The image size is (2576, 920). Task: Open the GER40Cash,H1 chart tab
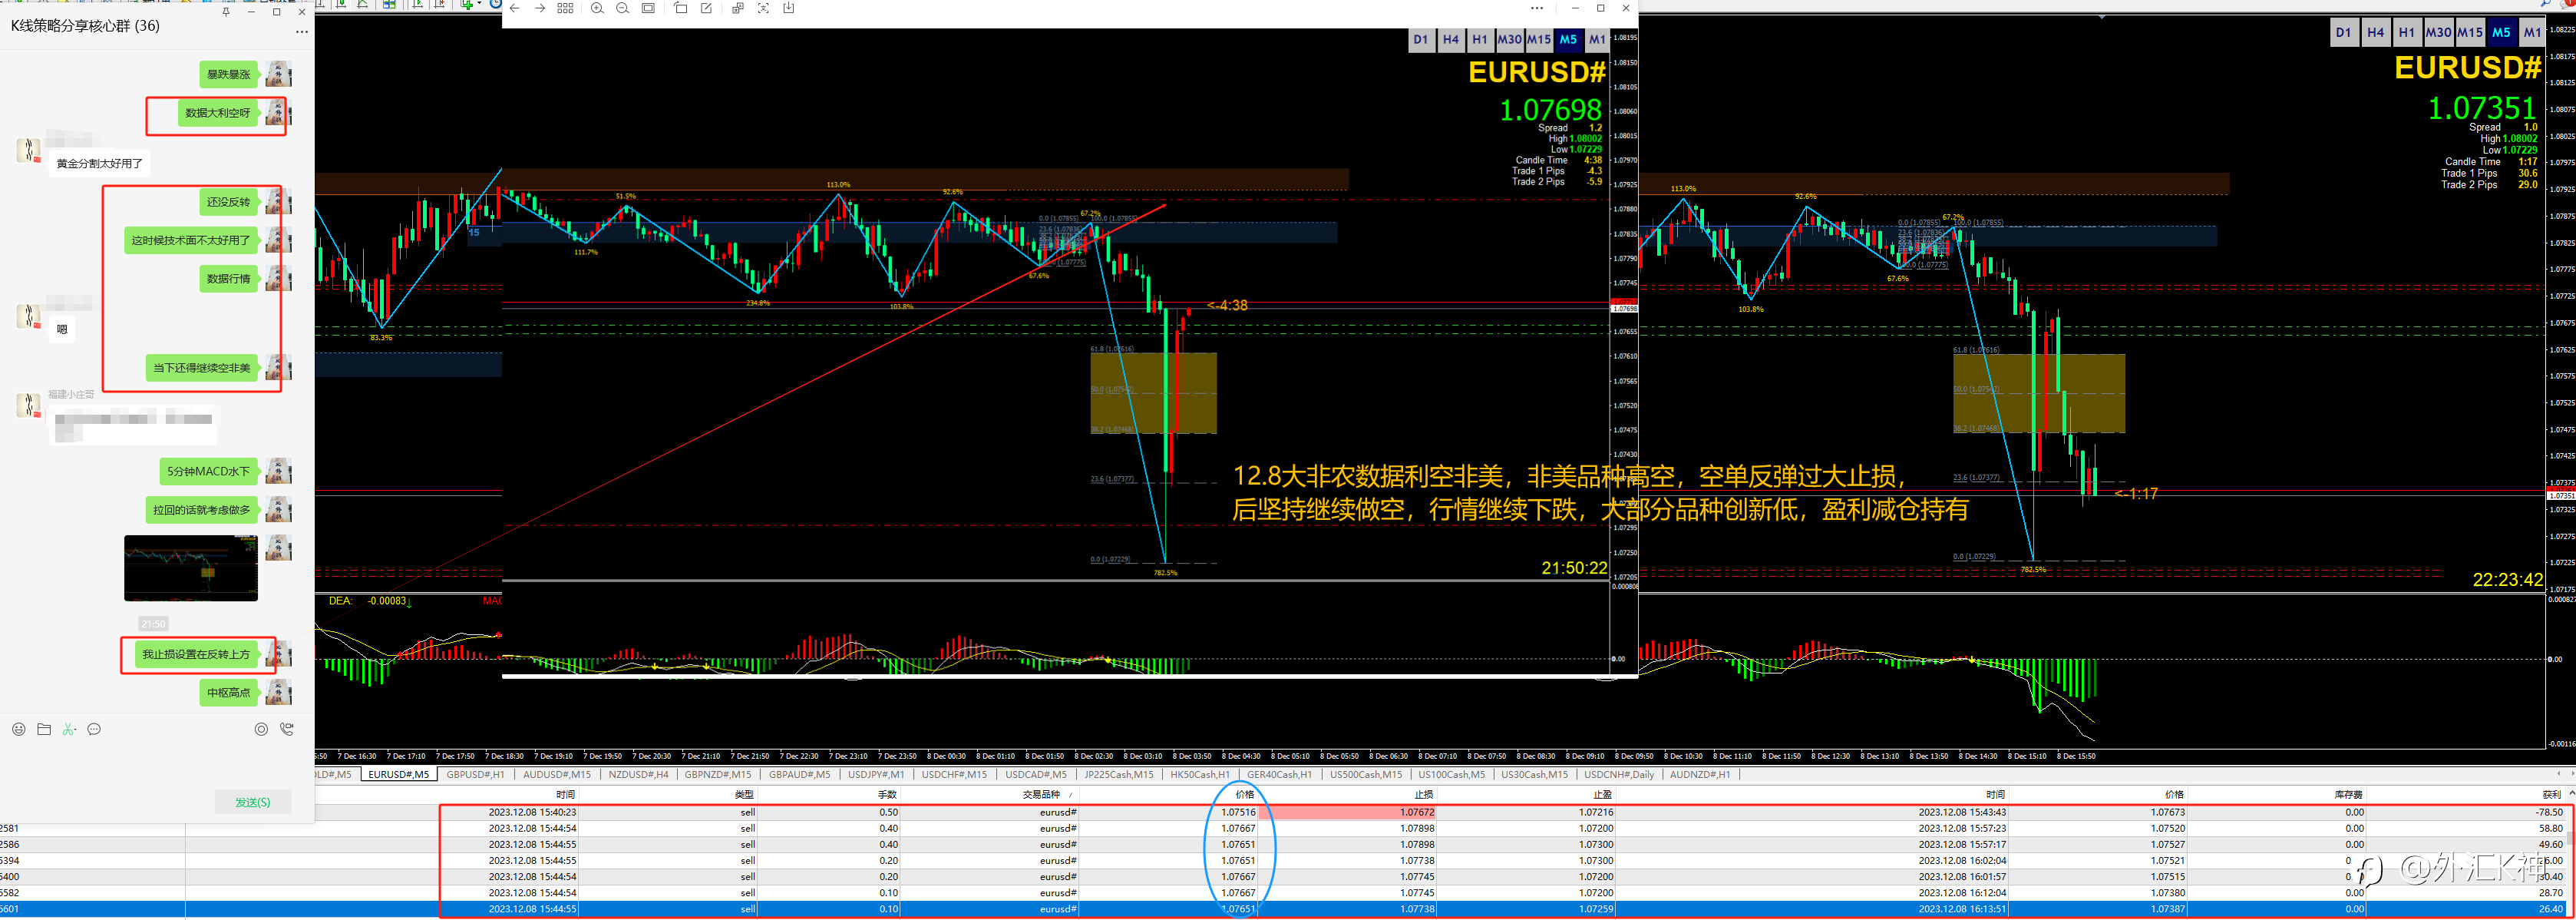tap(1279, 775)
